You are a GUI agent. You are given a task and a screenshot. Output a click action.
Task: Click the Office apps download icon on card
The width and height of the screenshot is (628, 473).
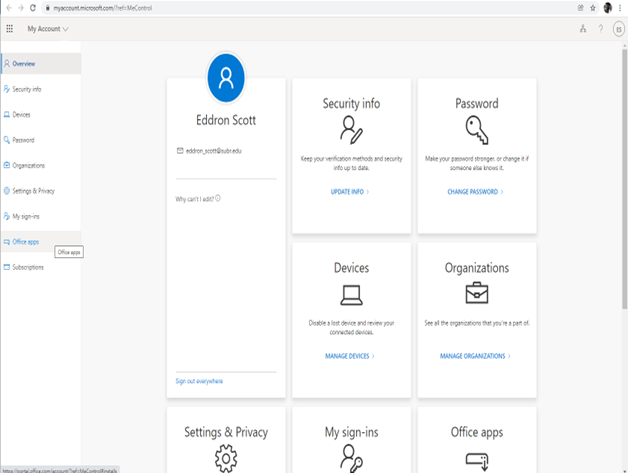click(x=477, y=462)
